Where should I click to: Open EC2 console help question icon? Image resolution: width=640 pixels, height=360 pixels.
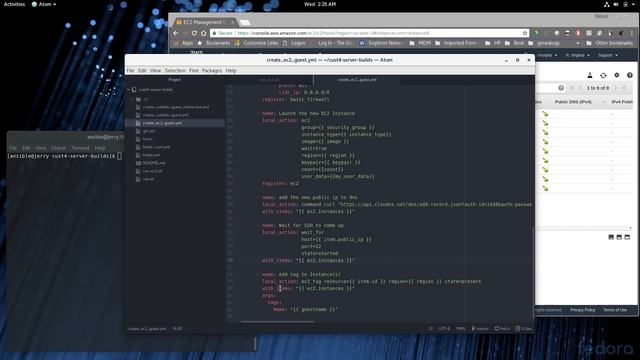pos(630,75)
